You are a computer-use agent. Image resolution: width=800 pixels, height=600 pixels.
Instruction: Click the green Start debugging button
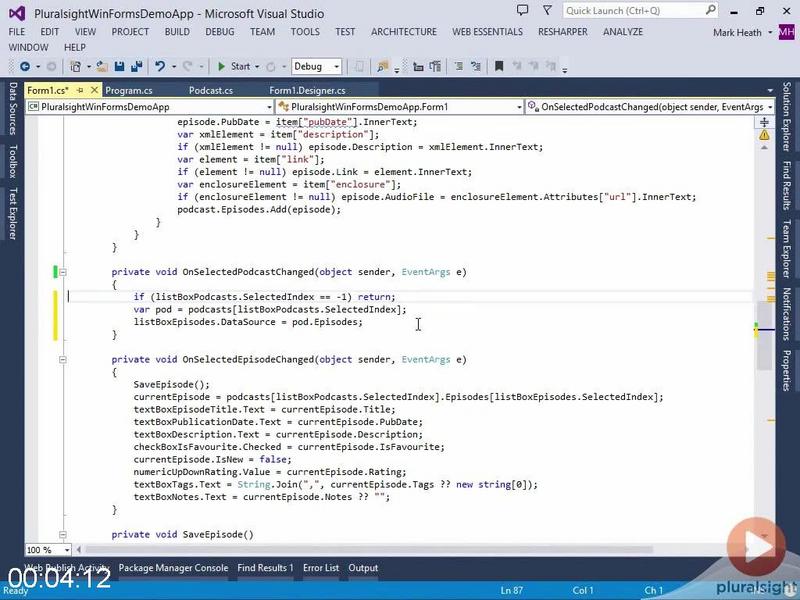pyautogui.click(x=235, y=66)
